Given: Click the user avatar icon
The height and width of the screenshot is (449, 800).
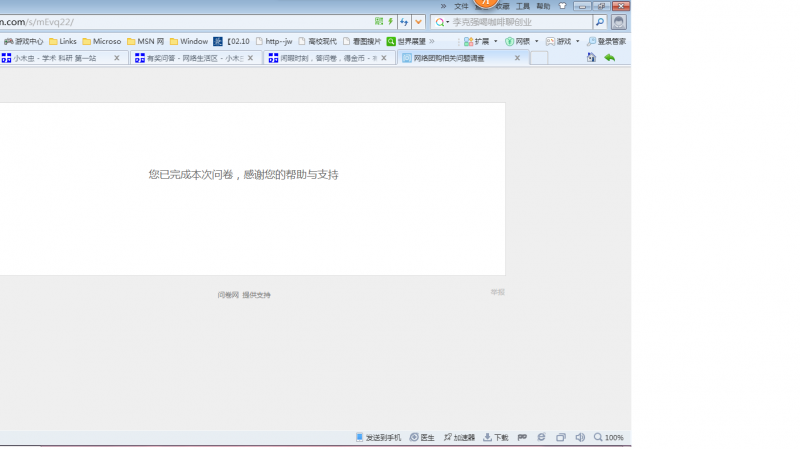Looking at the screenshot, I should point(619,22).
